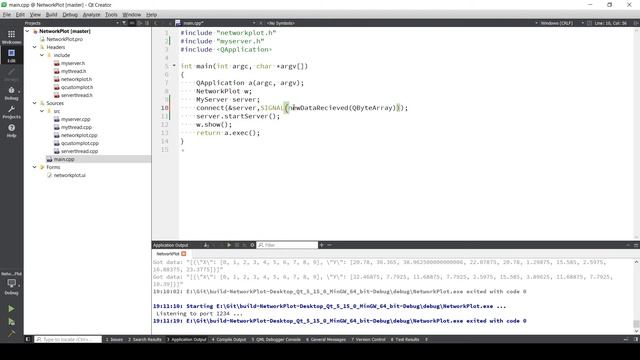Open the Issues pane tab
Screen dimensions: 640x360
point(115,340)
